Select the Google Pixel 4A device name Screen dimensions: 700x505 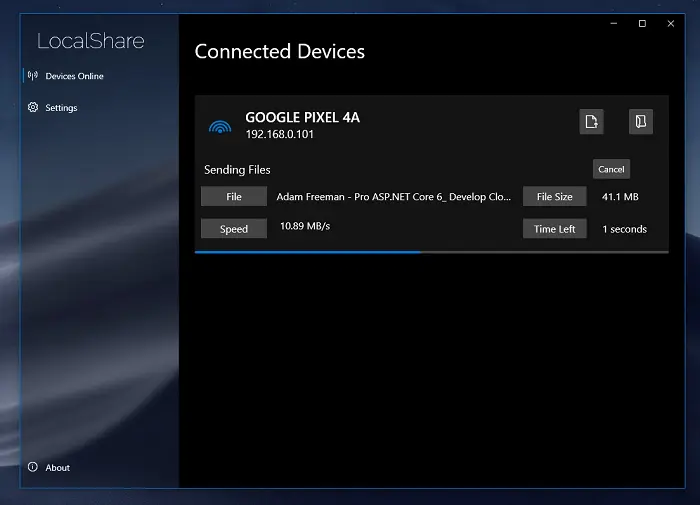click(302, 117)
